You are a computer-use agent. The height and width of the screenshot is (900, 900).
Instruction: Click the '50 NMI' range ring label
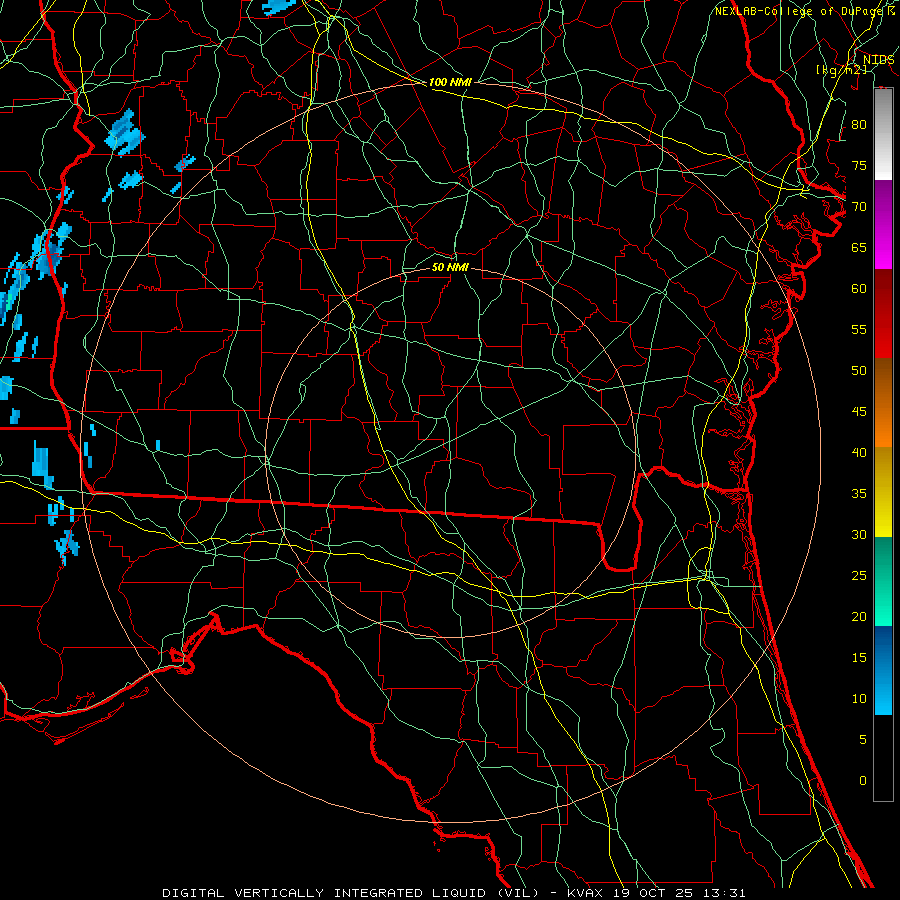(450, 267)
